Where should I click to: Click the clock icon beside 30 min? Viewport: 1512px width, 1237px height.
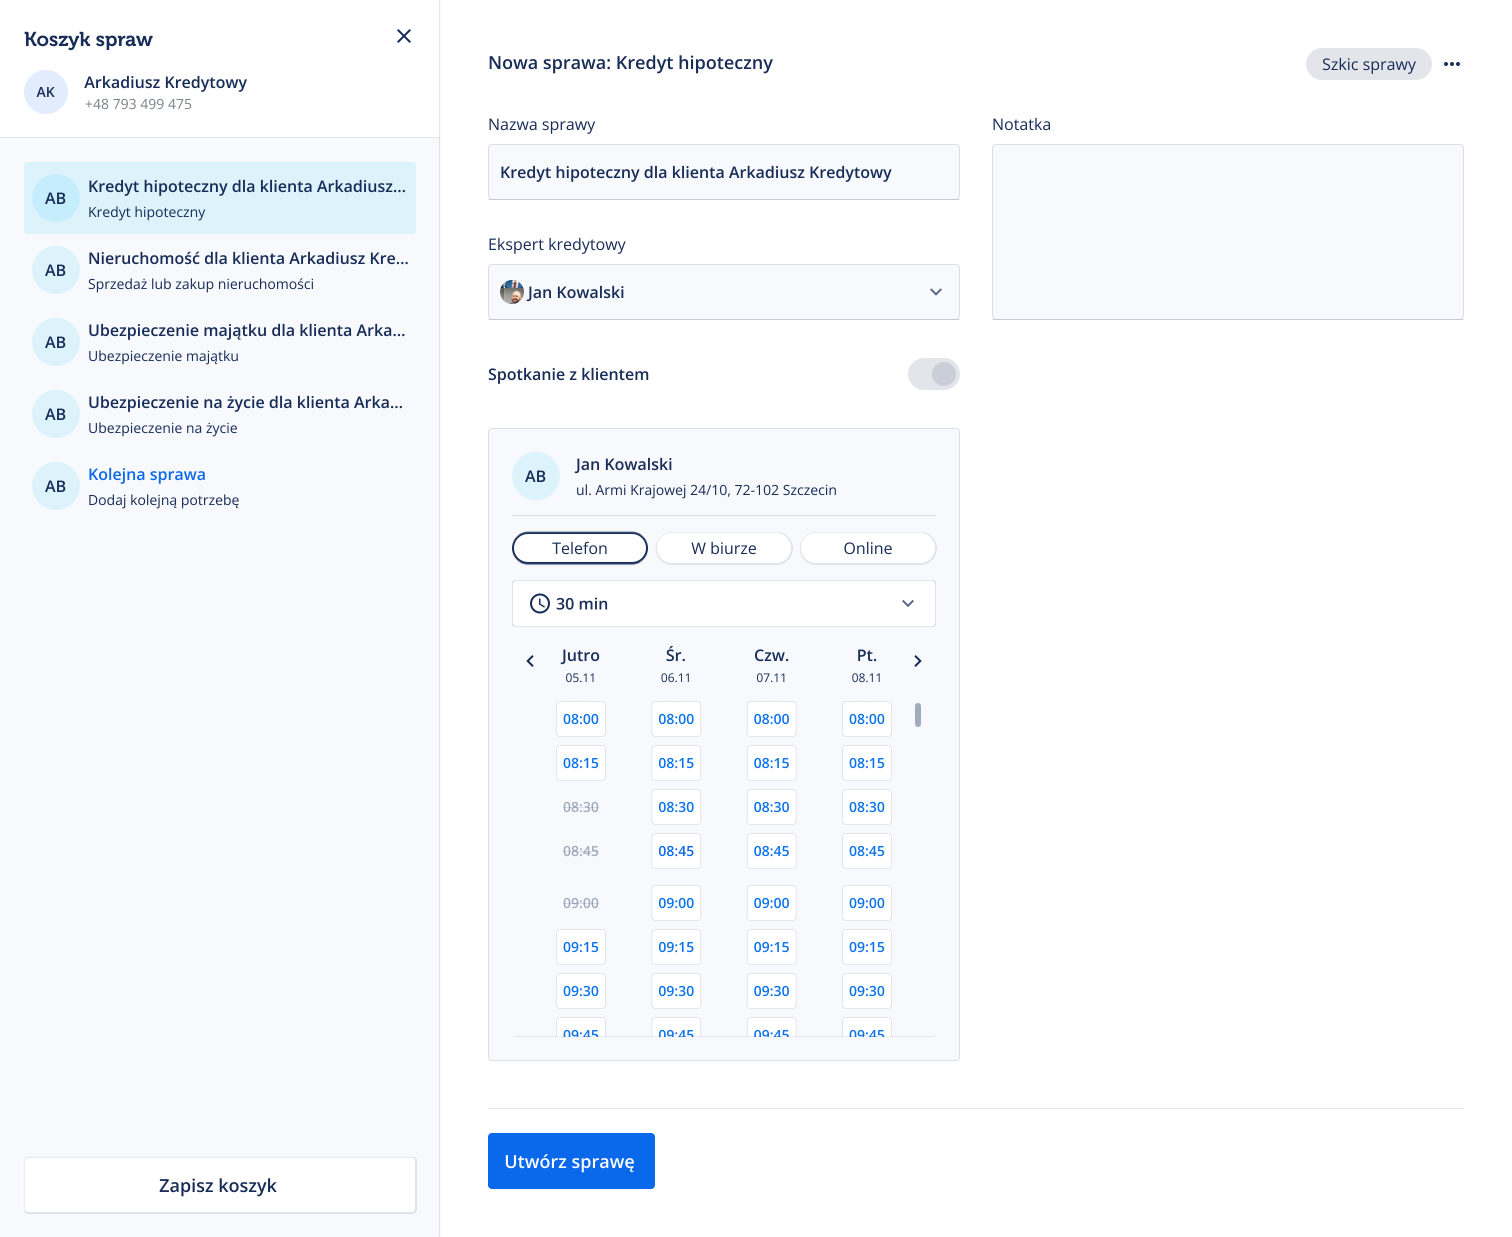coord(540,603)
